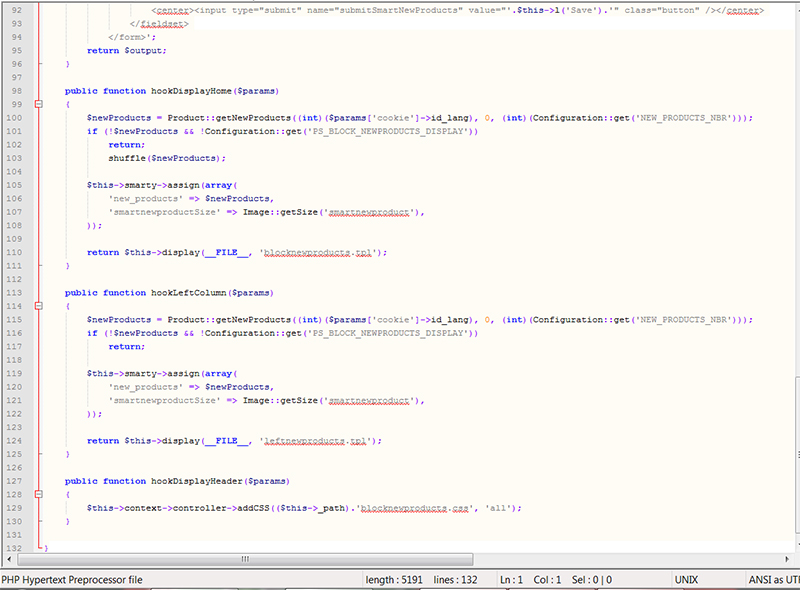Click the function name hookDisplayHome
Viewport: 800px width, 590px height.
point(191,91)
